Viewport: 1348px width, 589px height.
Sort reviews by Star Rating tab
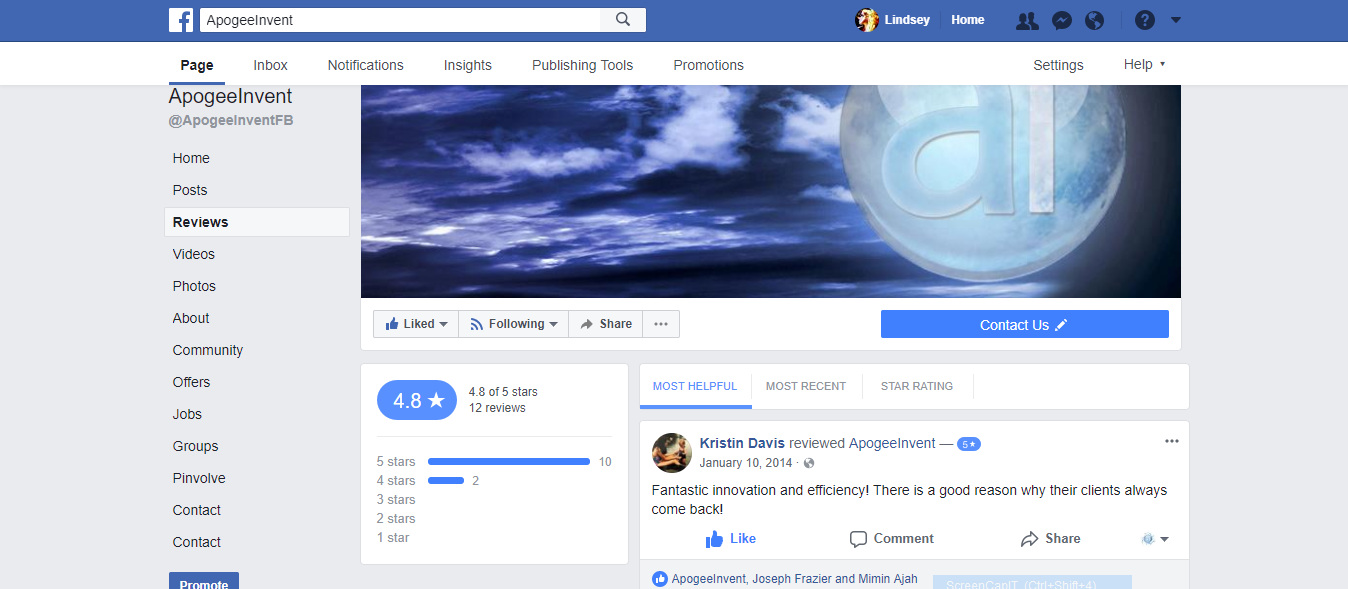pos(917,386)
